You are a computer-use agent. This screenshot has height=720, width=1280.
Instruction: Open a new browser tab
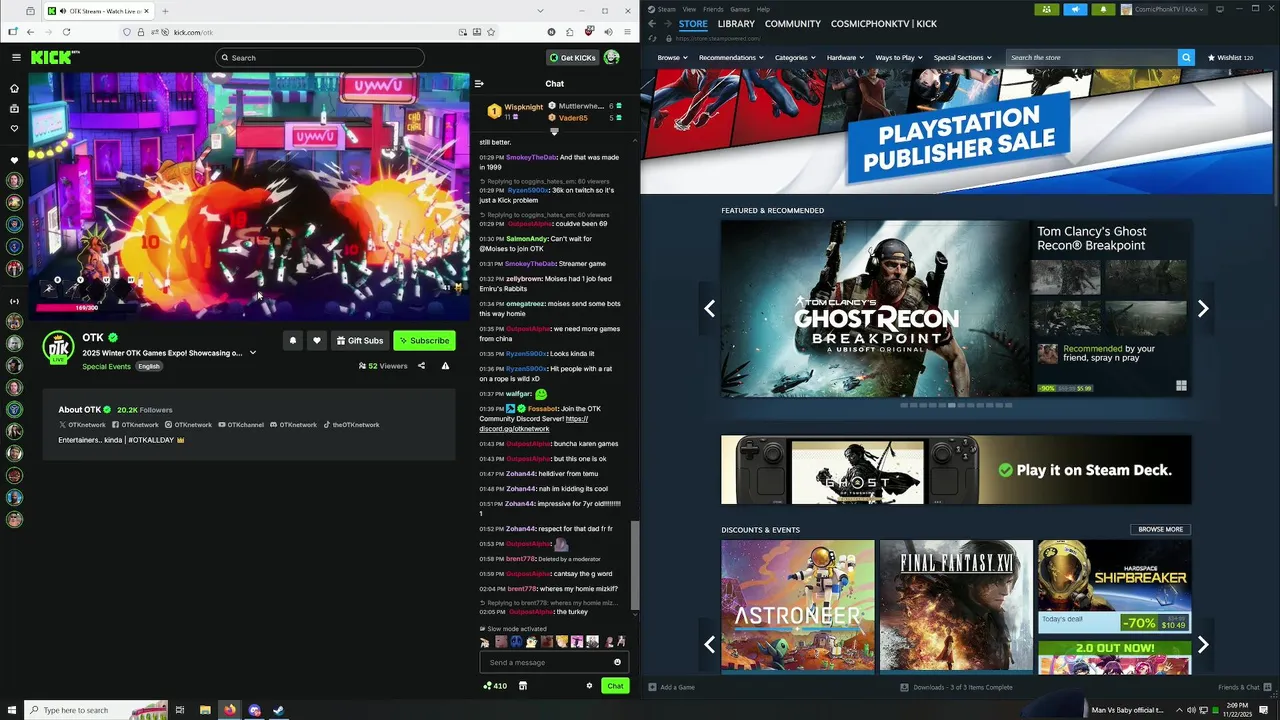(165, 11)
